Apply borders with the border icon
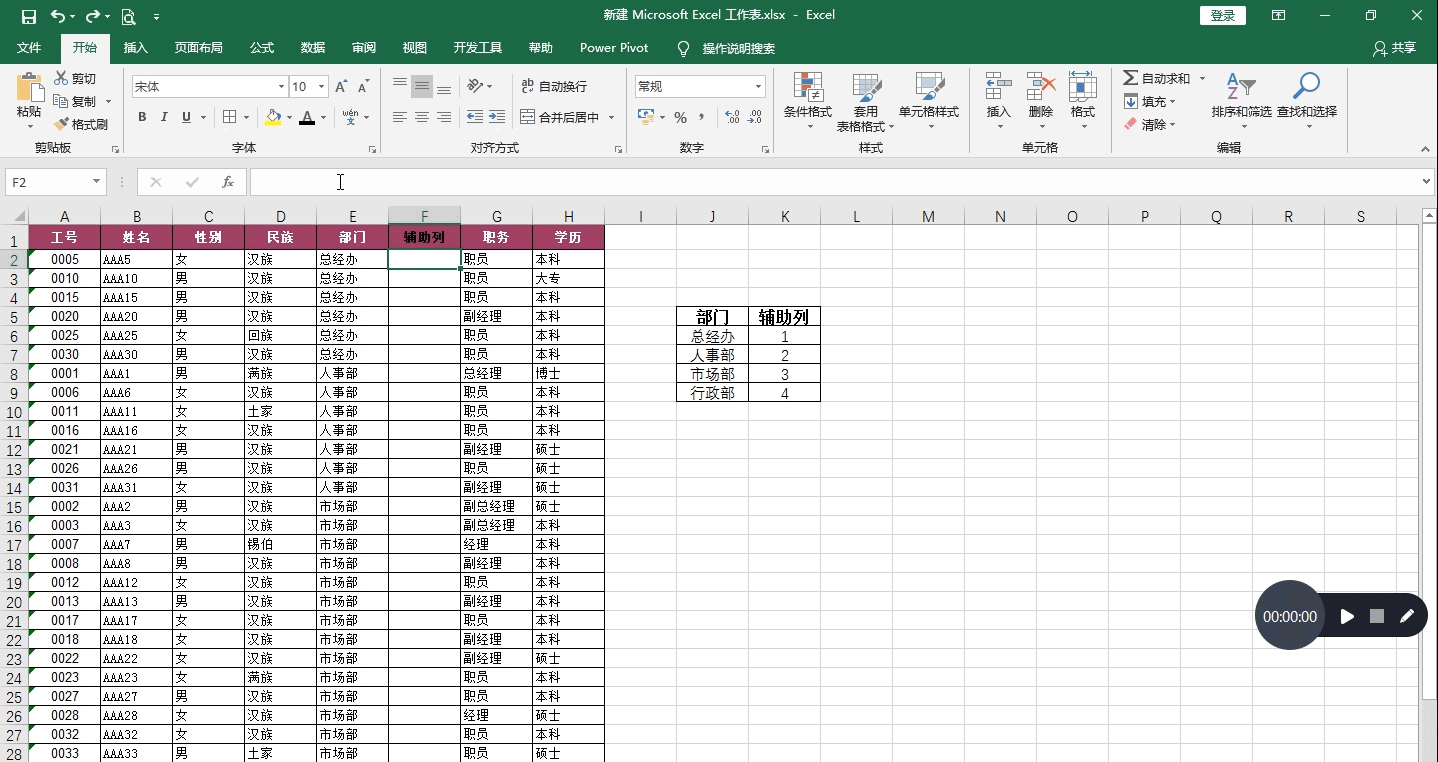Screen dimensions: 1438x762 coord(229,117)
